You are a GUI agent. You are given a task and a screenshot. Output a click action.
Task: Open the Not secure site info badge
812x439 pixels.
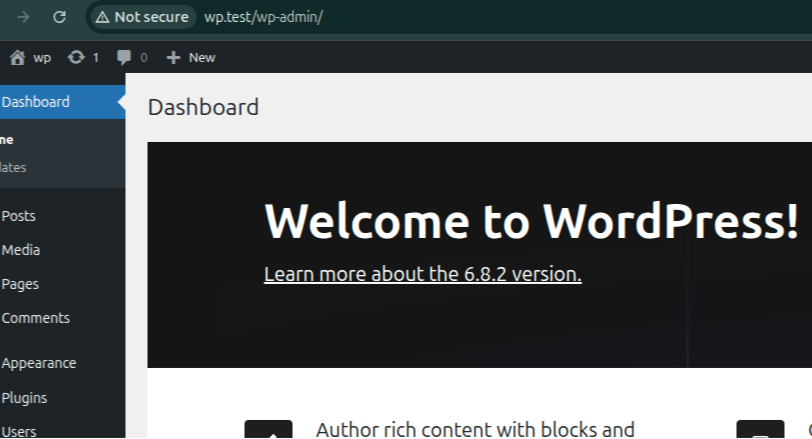pos(142,17)
